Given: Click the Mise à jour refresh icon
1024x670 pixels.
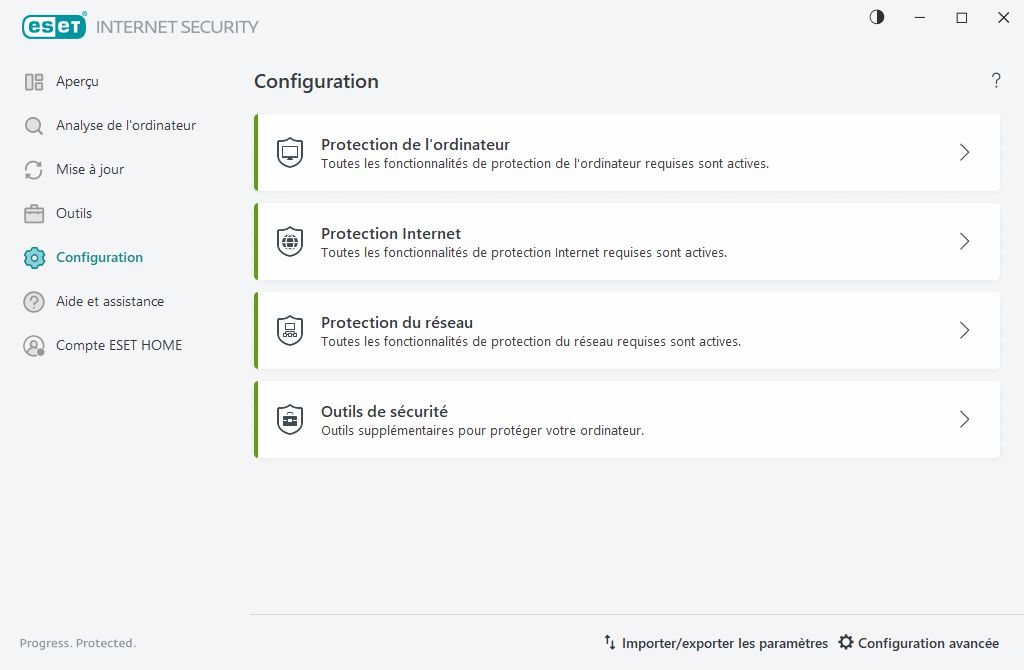Looking at the screenshot, I should [33, 169].
